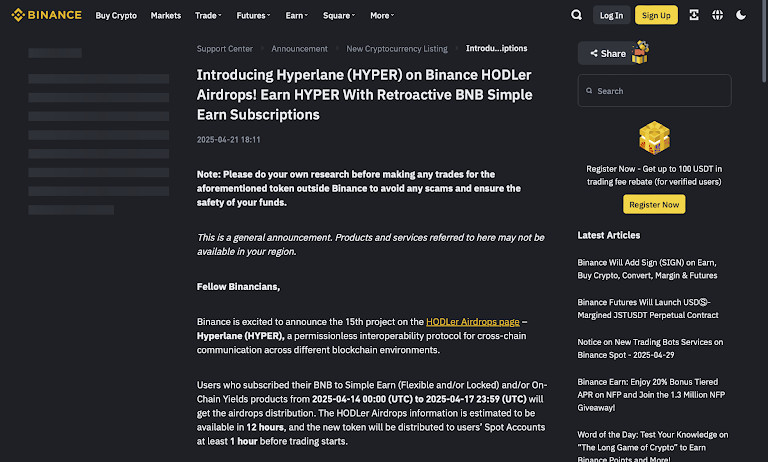The image size is (768, 462).
Task: Focus the article Search input field
Action: [x=660, y=91]
